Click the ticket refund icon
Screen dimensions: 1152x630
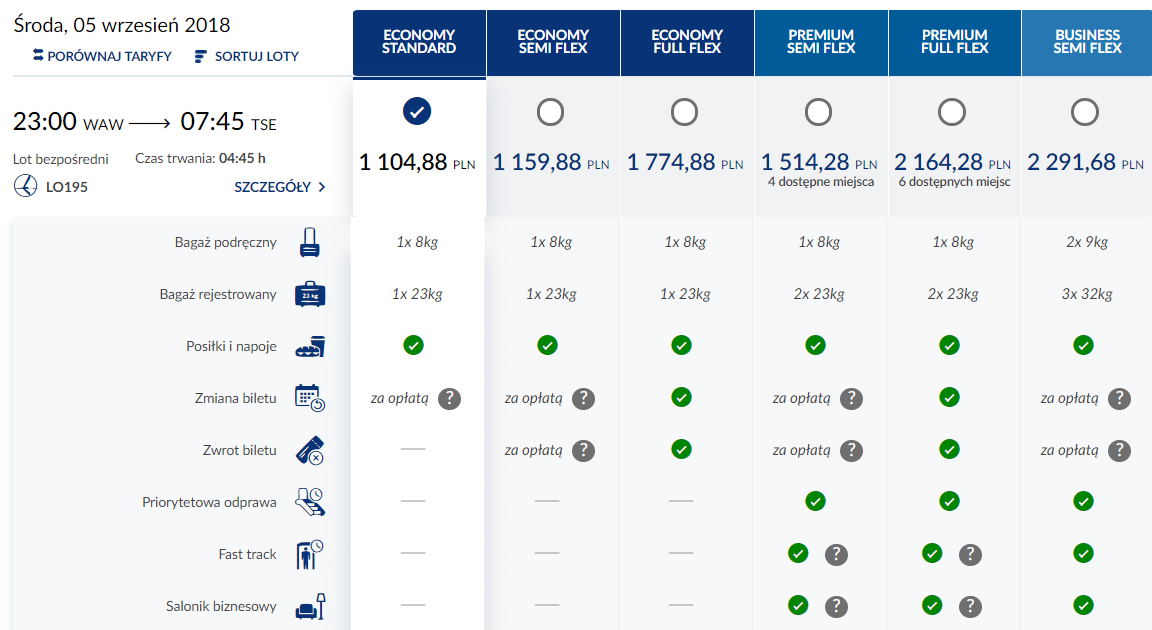(x=310, y=451)
